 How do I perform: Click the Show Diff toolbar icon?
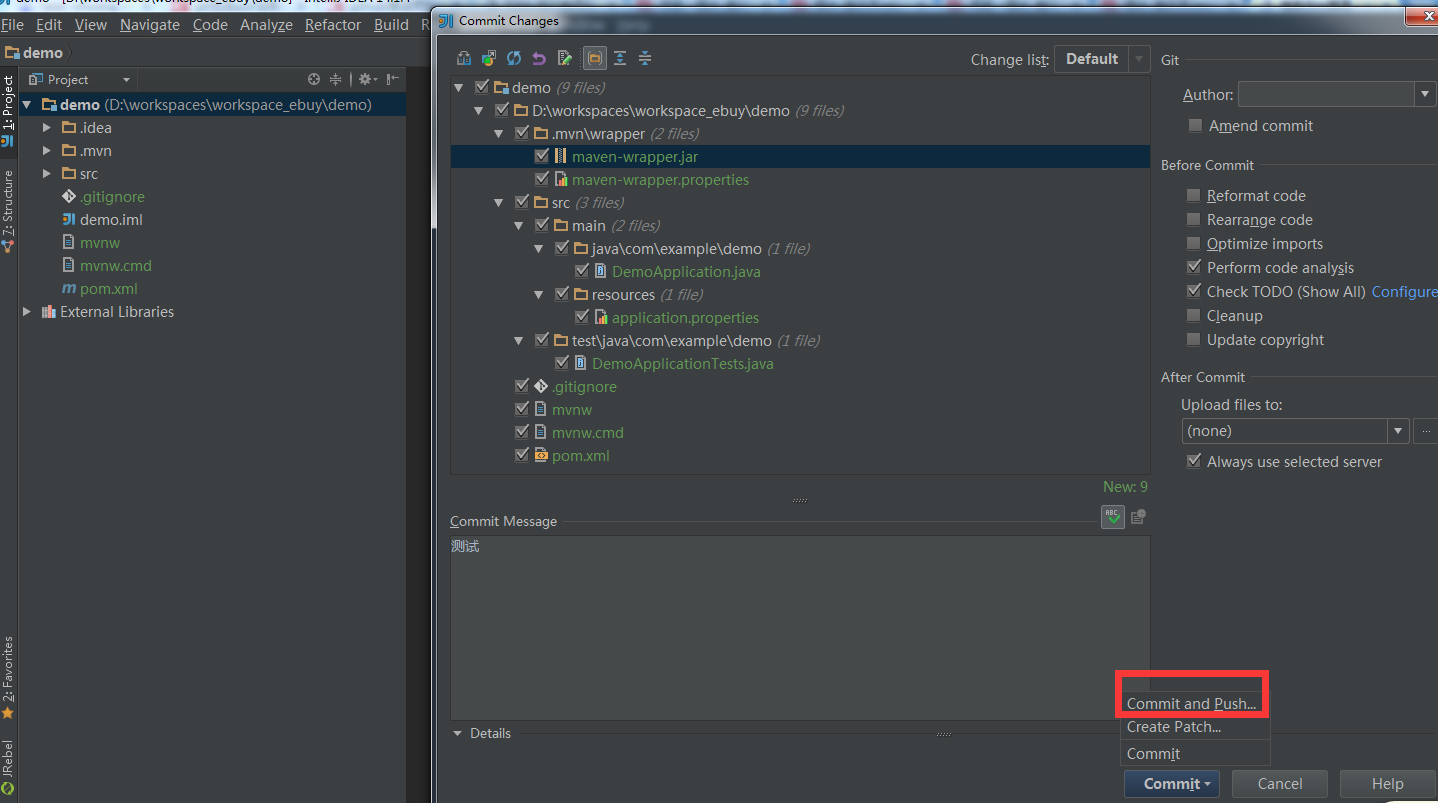tap(464, 58)
